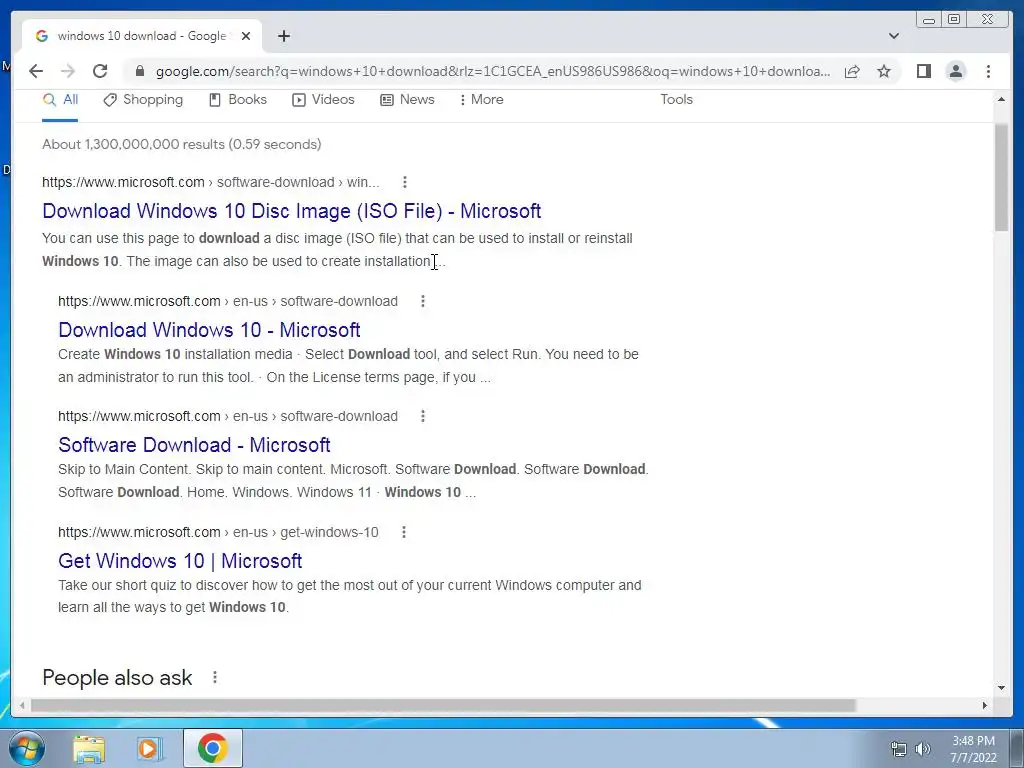The width and height of the screenshot is (1024, 768).
Task: Open the Chrome side panel
Action: 923,71
